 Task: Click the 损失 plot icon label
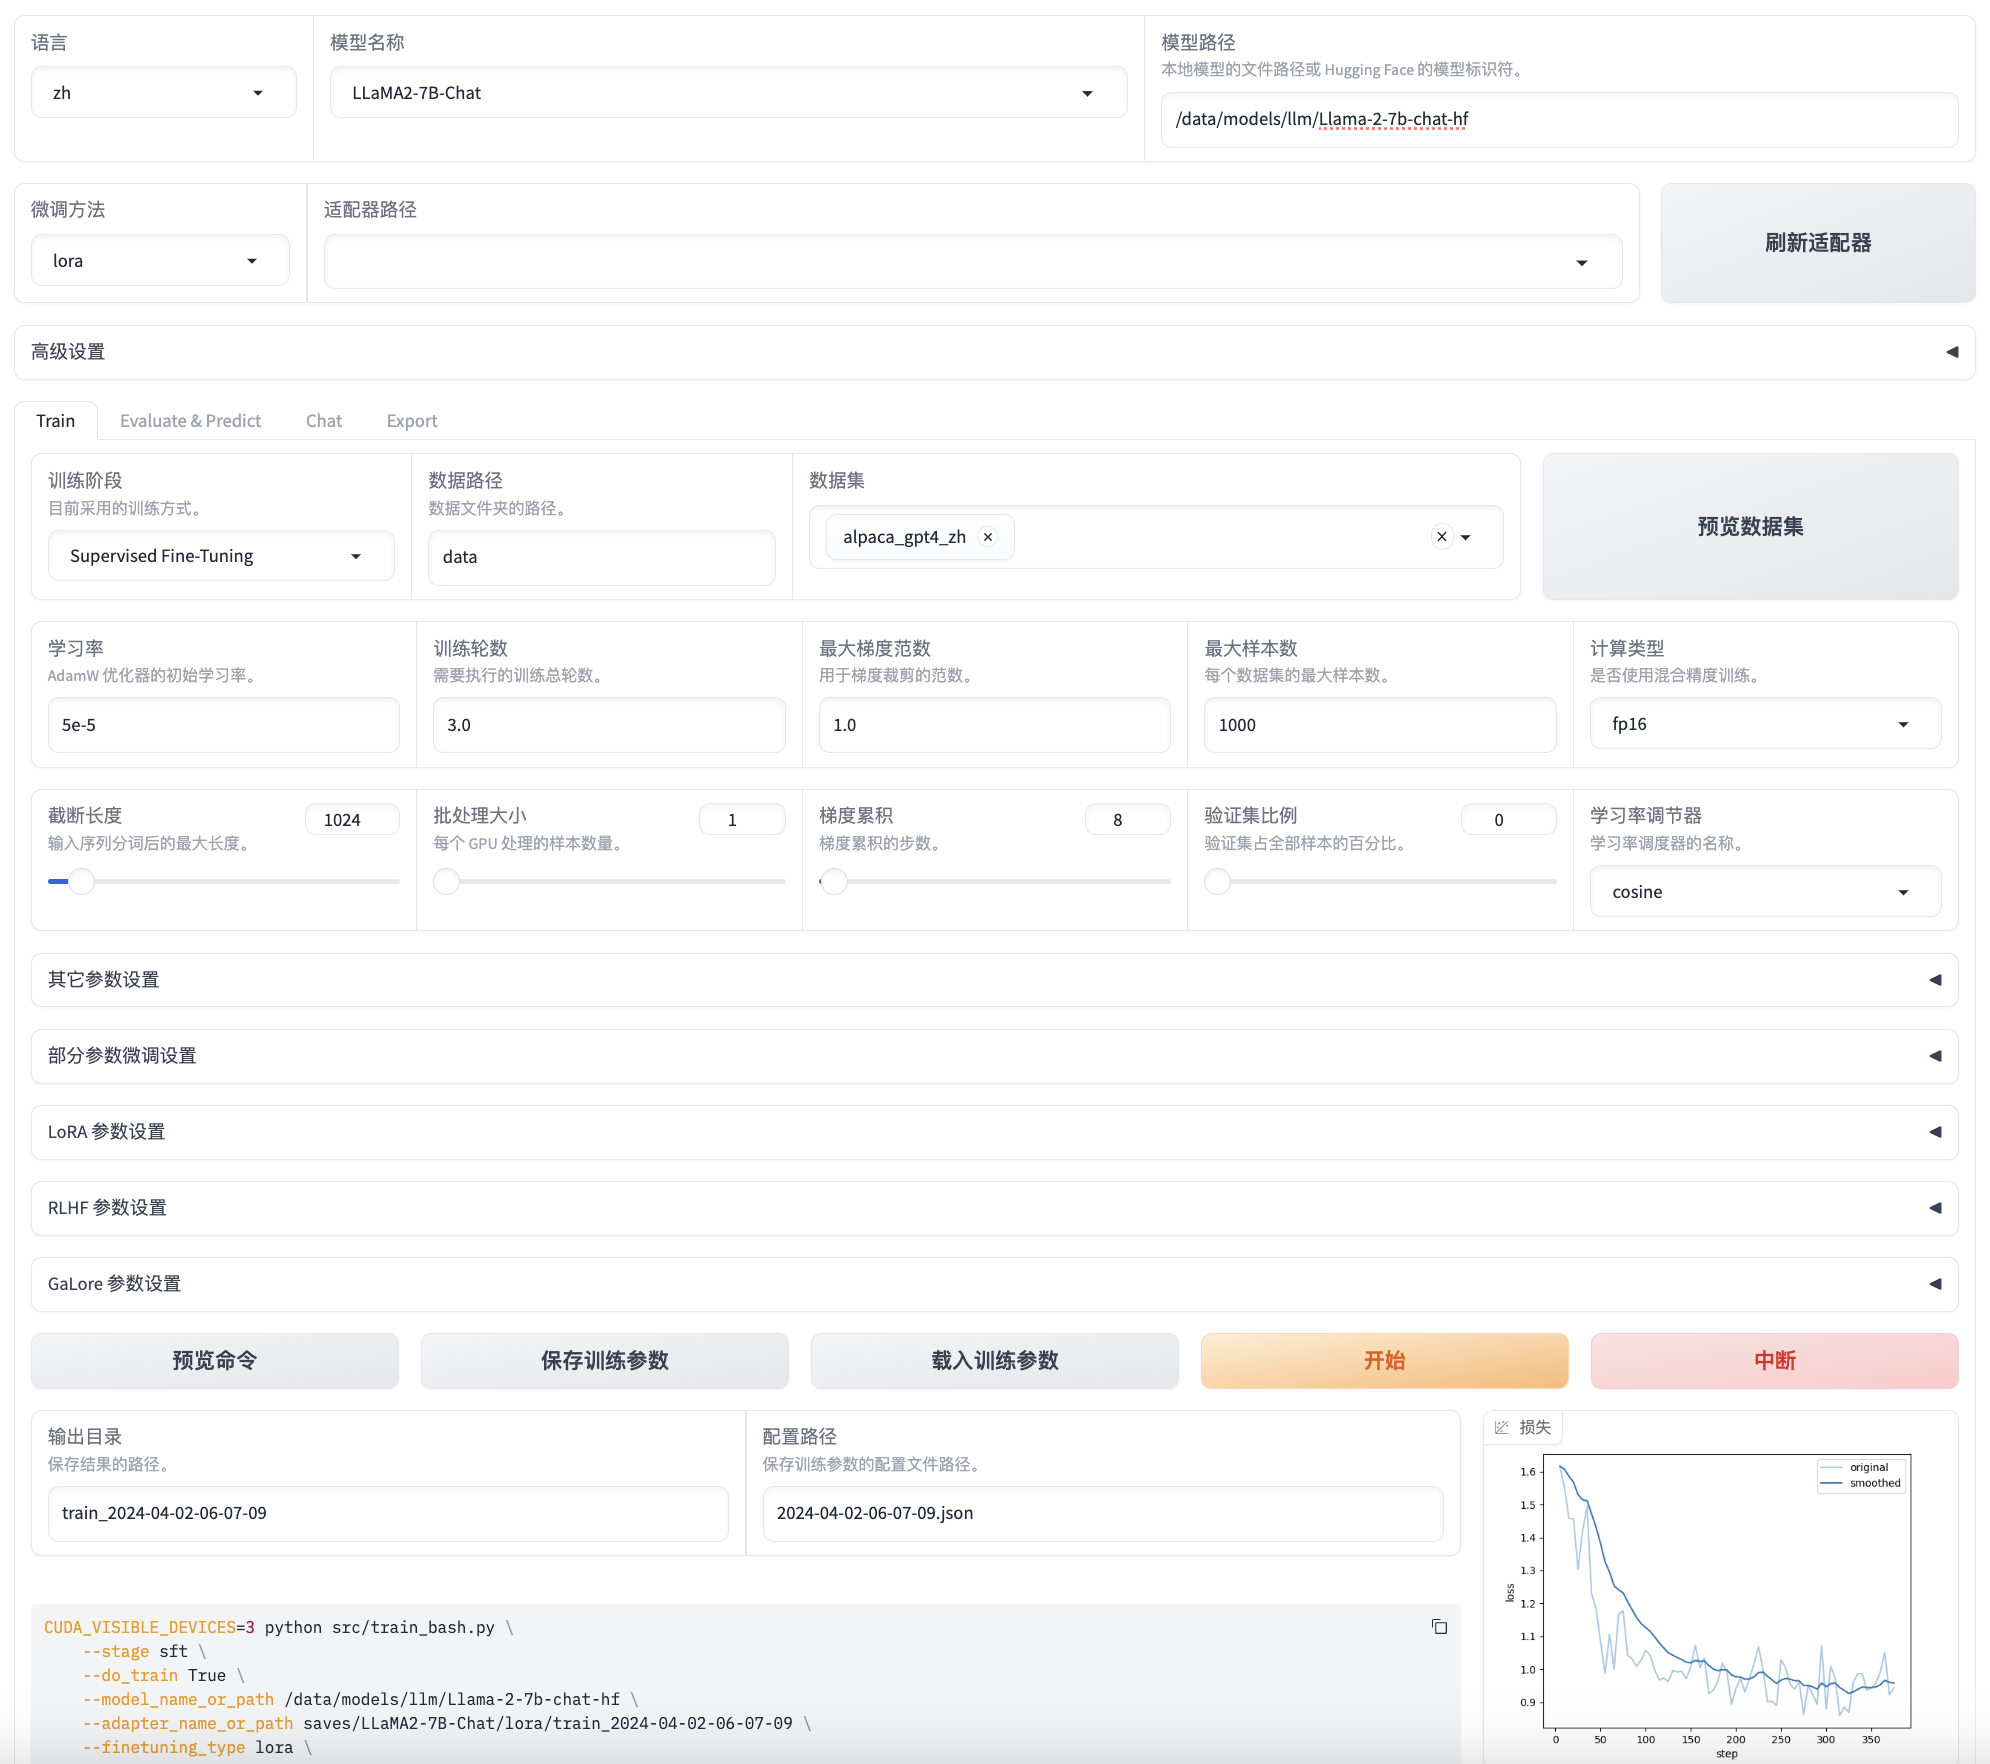pyautogui.click(x=1523, y=1427)
